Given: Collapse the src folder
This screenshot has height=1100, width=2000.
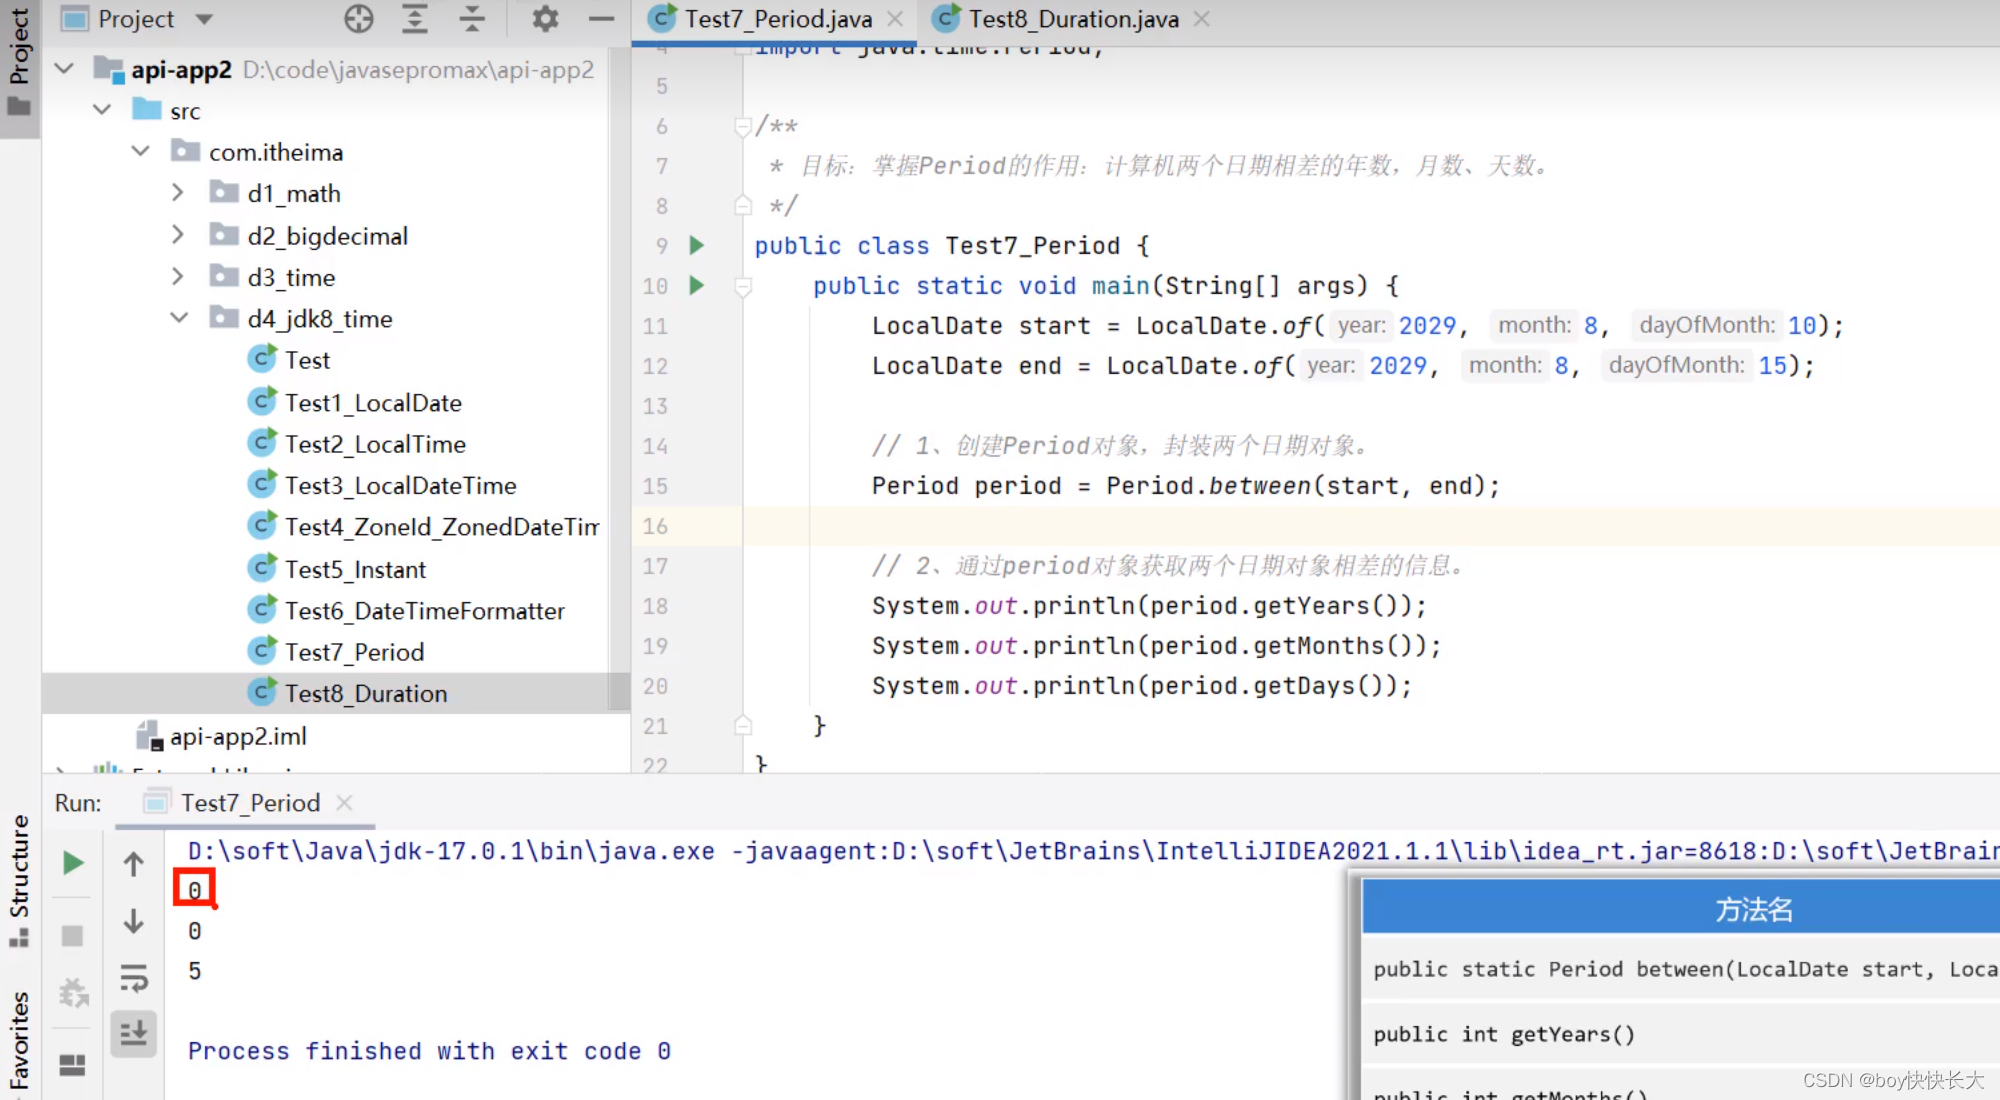Looking at the screenshot, I should coord(102,110).
